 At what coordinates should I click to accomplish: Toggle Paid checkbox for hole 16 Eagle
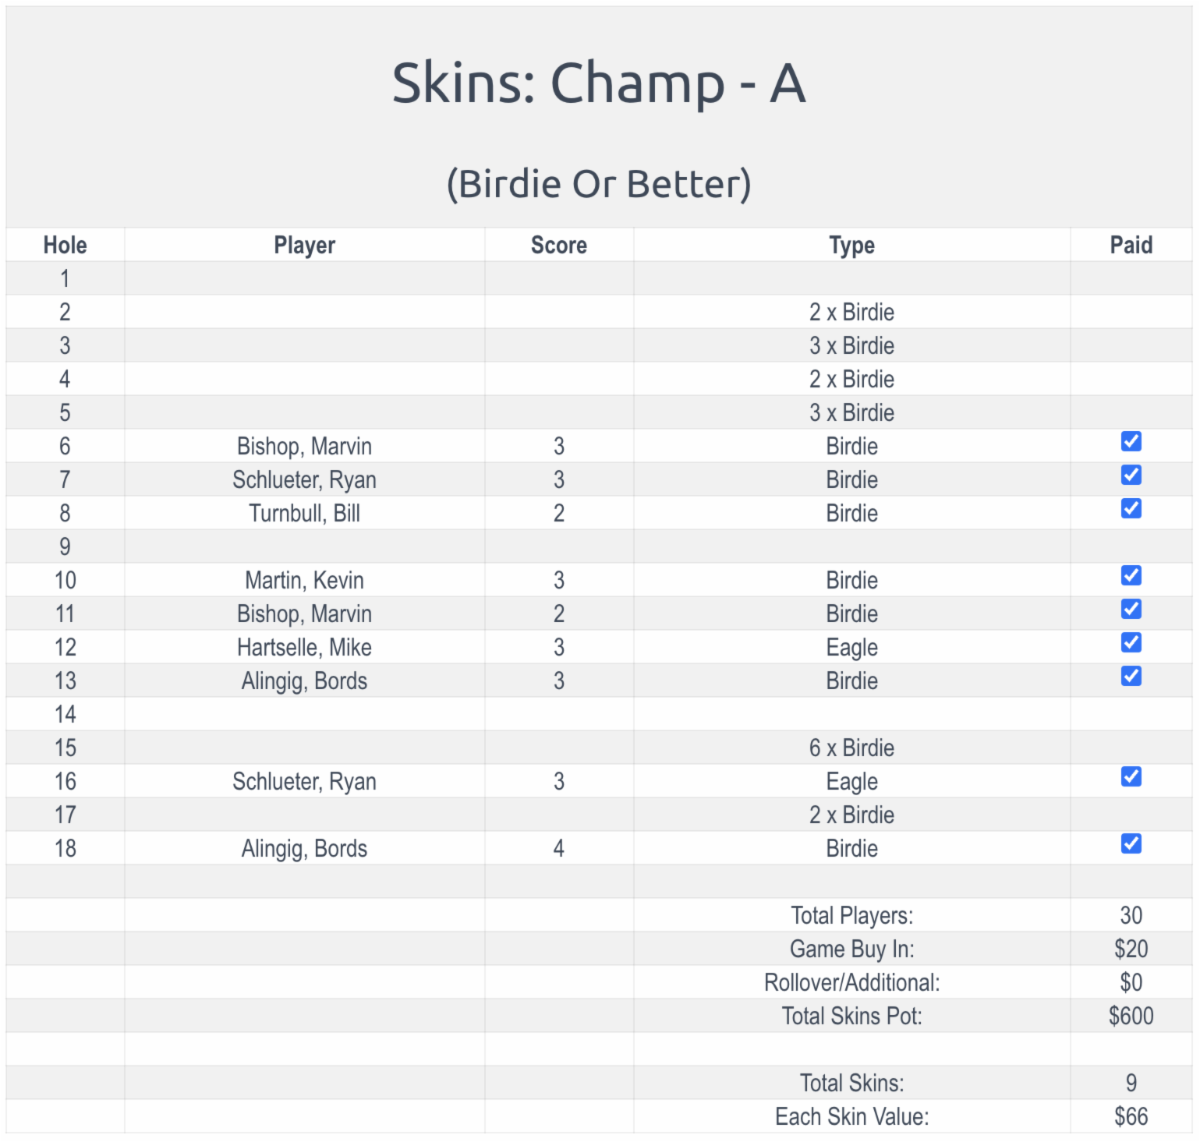click(1131, 777)
